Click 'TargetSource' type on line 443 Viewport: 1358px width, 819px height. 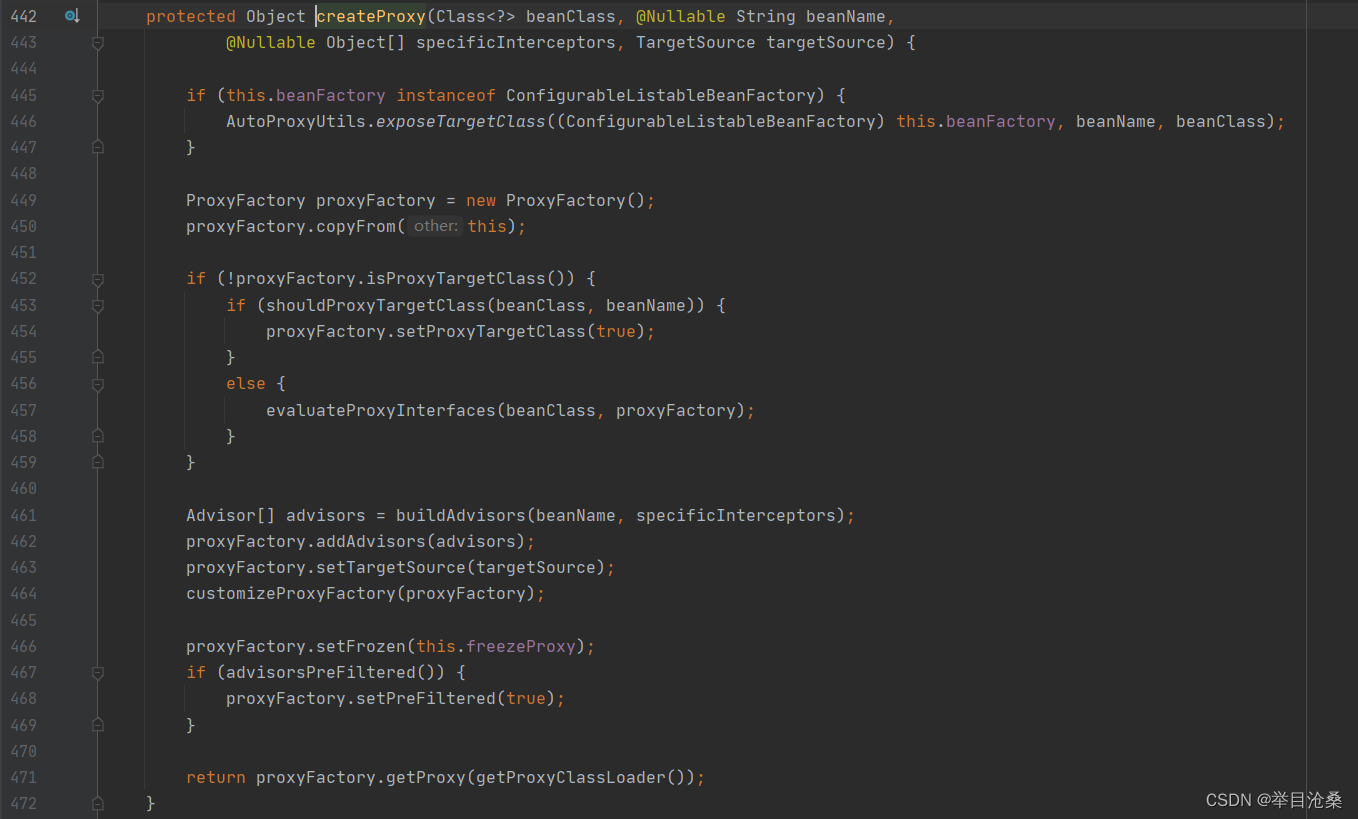pos(696,42)
